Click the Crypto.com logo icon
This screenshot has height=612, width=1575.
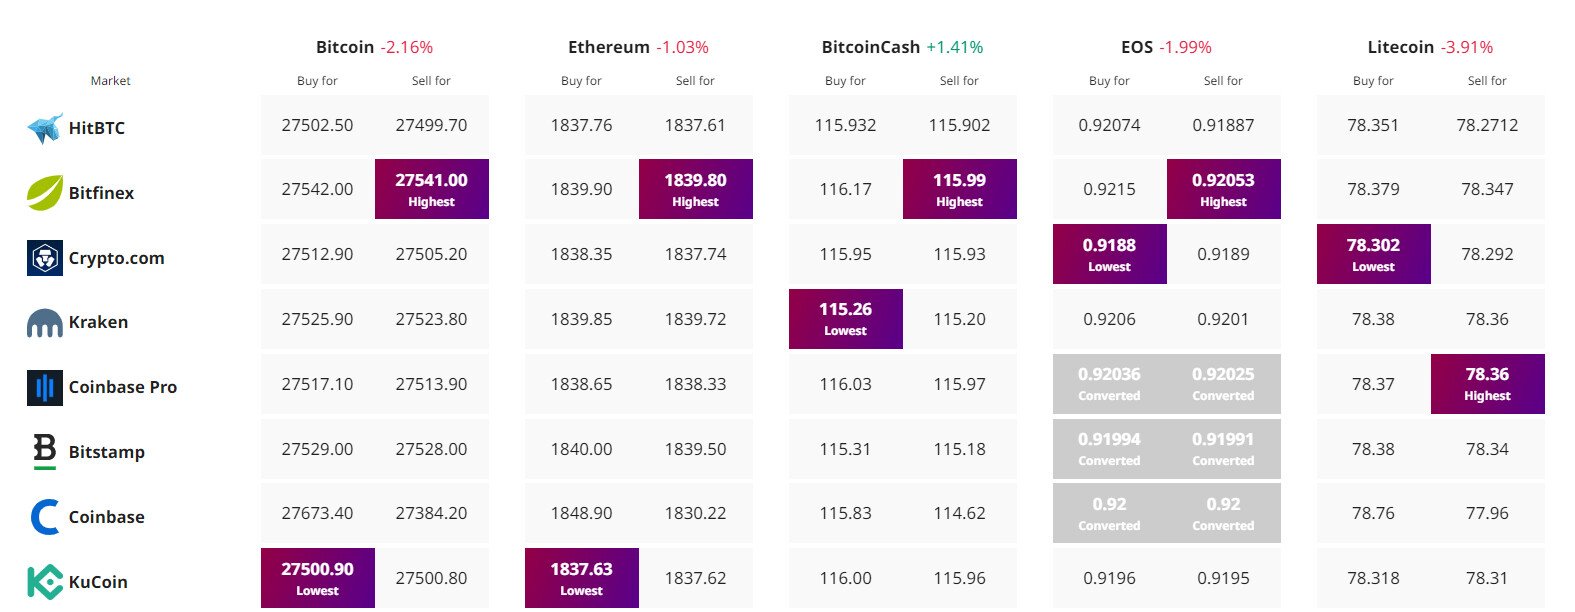click(45, 258)
